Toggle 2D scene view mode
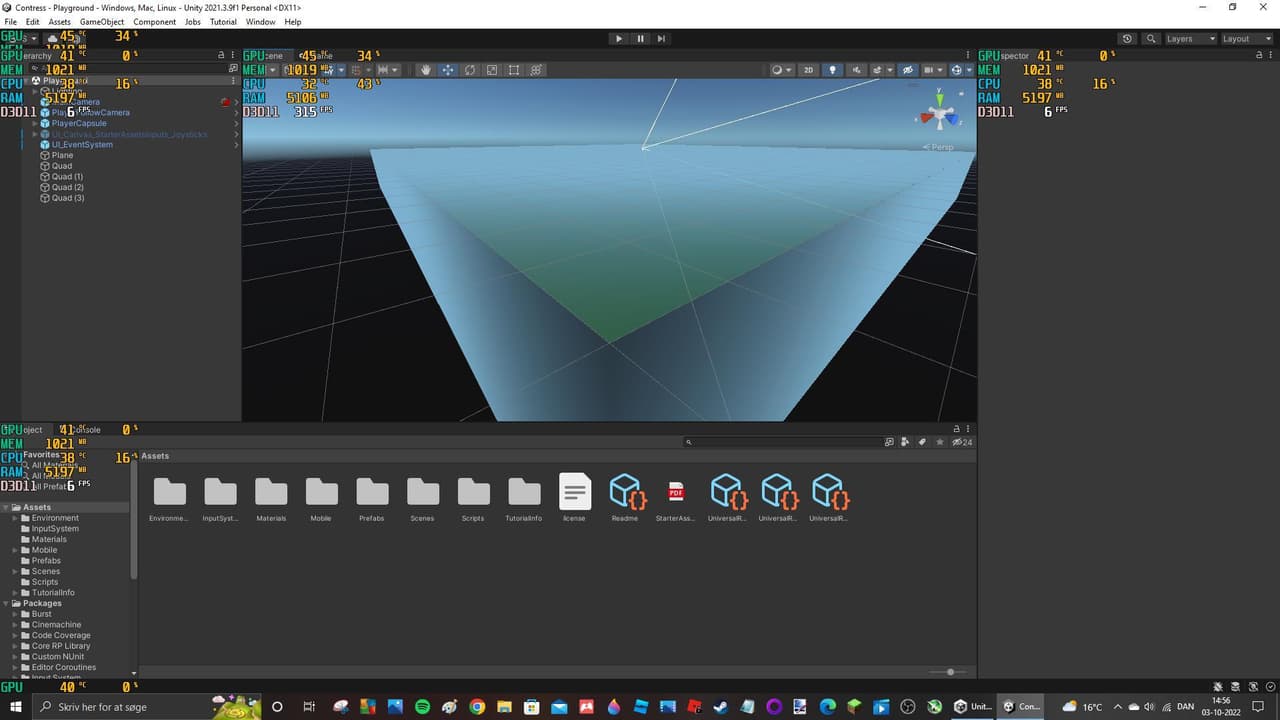 [x=809, y=70]
